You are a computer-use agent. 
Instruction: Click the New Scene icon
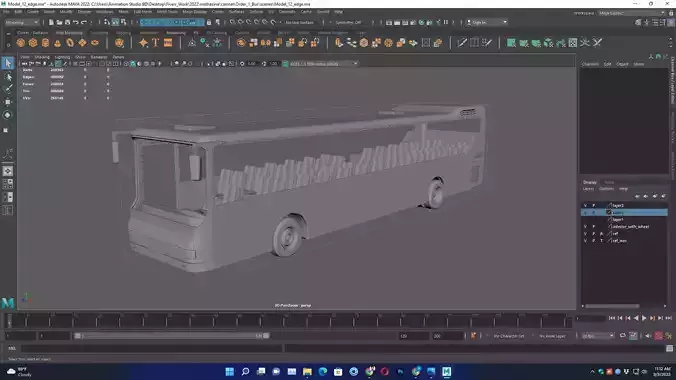(51, 22)
